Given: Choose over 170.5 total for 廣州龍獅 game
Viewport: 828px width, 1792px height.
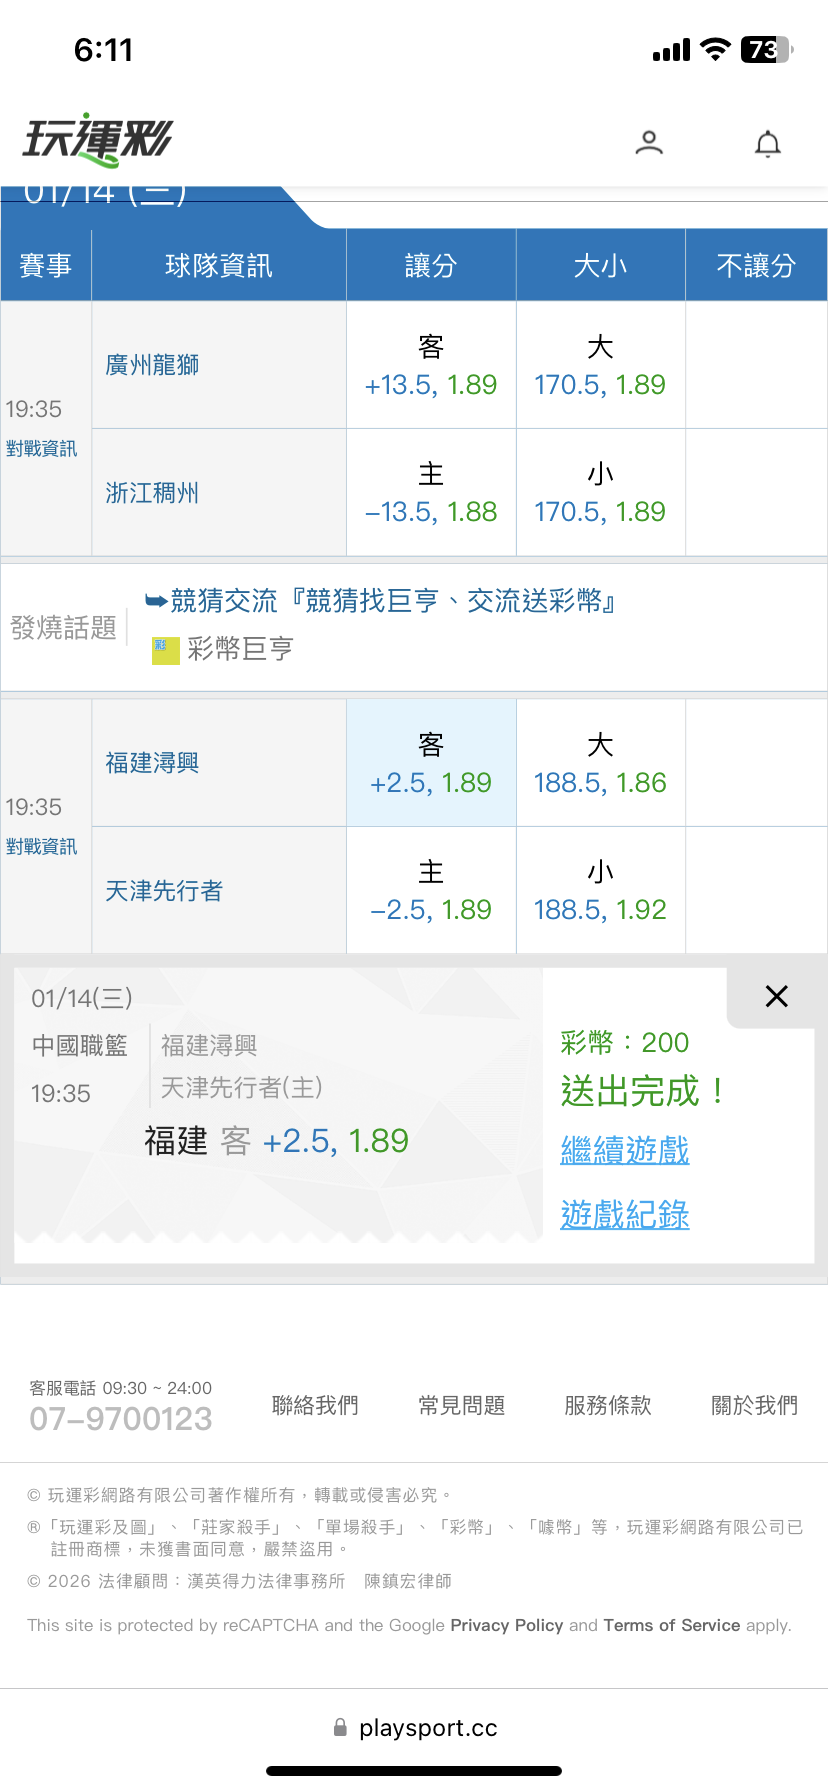Looking at the screenshot, I should 600,366.
